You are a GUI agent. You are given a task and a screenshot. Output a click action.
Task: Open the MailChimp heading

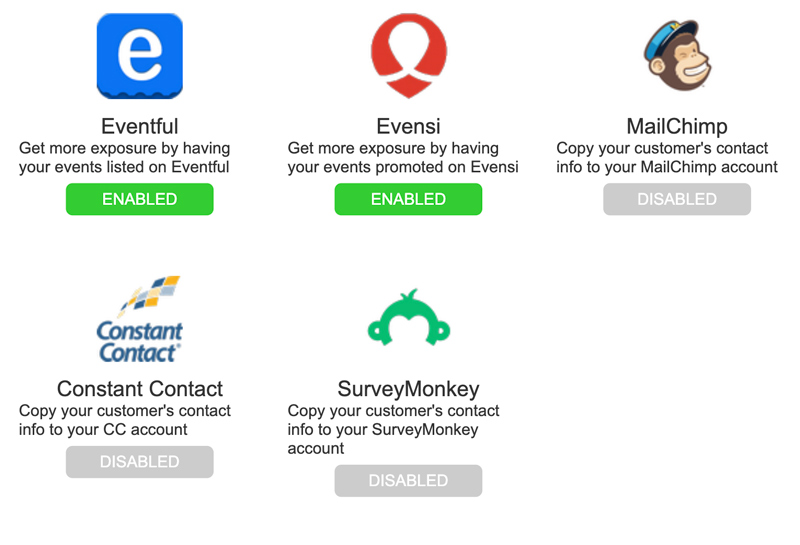click(x=677, y=127)
